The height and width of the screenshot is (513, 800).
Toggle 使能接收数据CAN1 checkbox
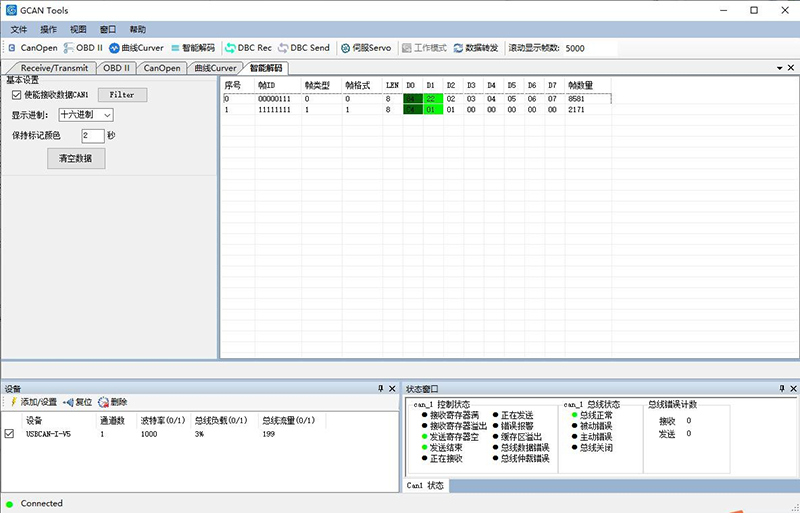pyautogui.click(x=16, y=95)
